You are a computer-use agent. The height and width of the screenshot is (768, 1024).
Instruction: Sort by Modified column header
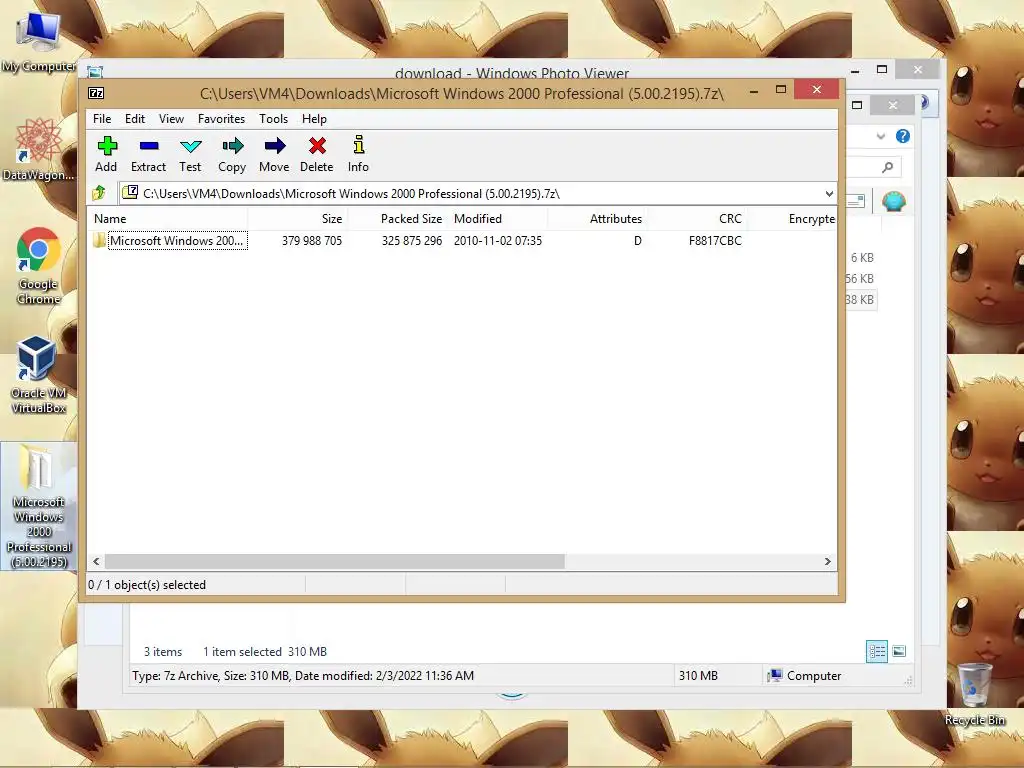498,219
